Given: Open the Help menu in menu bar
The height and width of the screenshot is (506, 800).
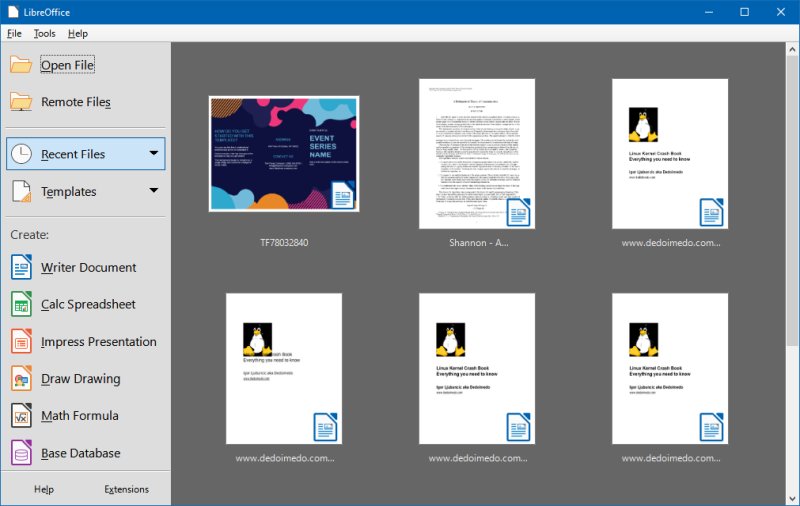Looking at the screenshot, I should click(78, 33).
